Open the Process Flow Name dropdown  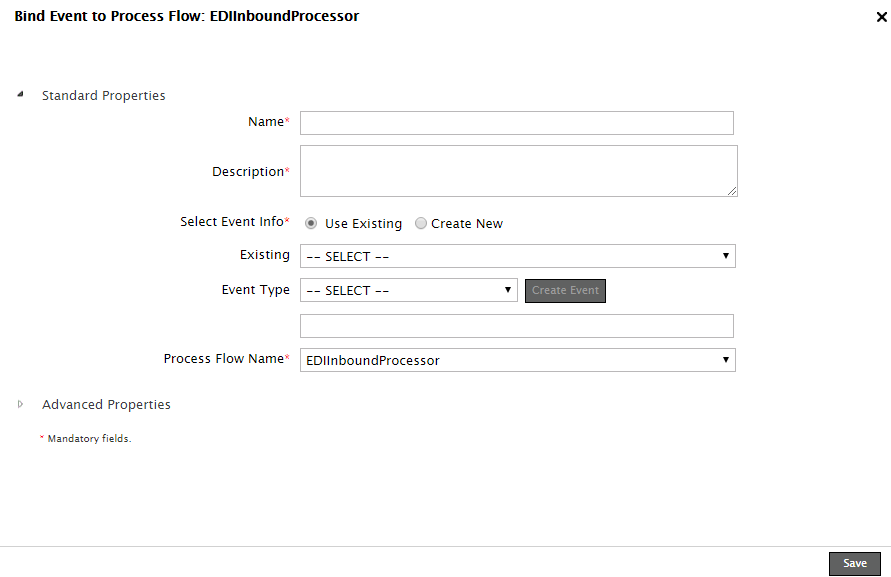[x=517, y=360]
